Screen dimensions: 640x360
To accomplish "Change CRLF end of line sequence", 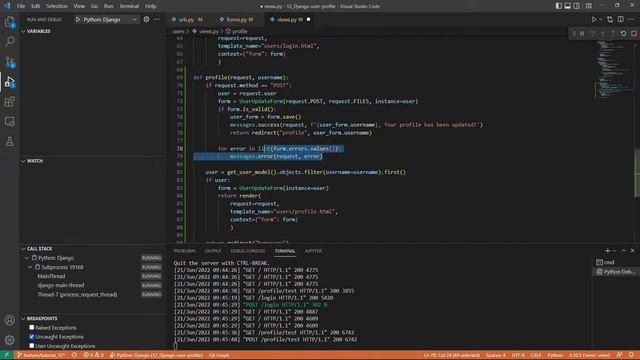I will [x=536, y=355].
